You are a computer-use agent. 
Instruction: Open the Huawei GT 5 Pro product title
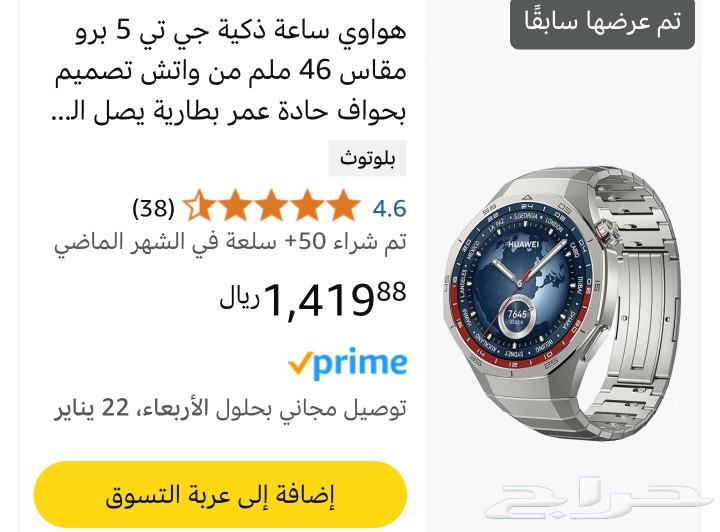229,71
